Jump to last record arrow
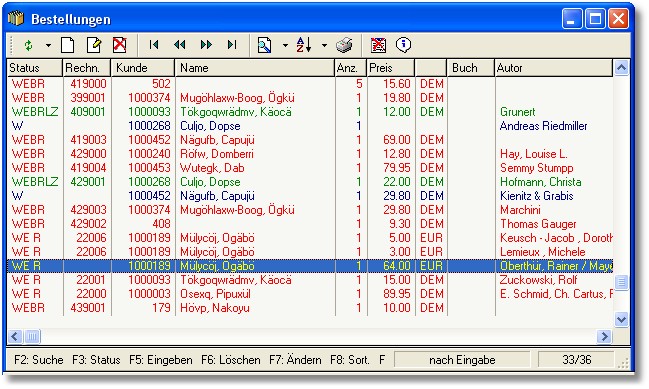The height and width of the screenshot is (389, 649). 232,45
